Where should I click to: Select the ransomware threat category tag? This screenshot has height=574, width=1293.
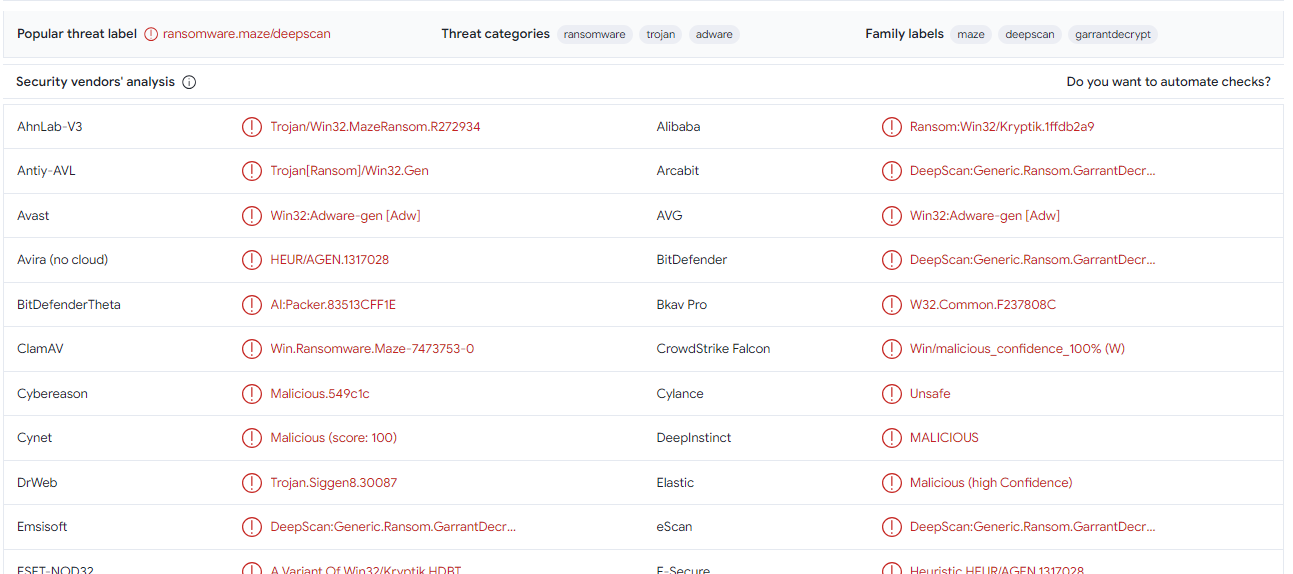click(595, 34)
